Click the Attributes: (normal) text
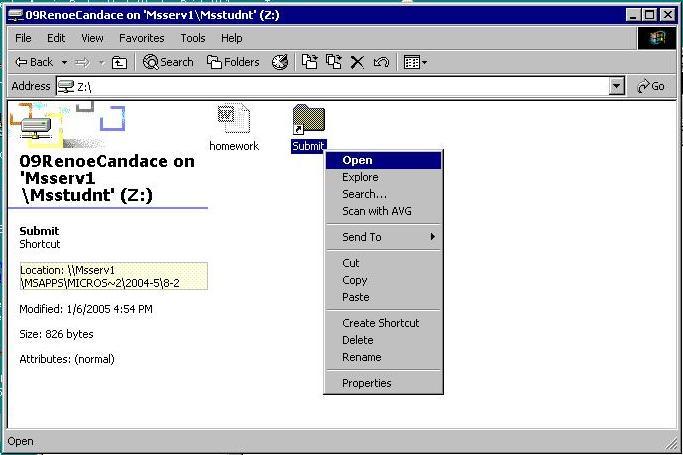This screenshot has height=455, width=683. 67,359
